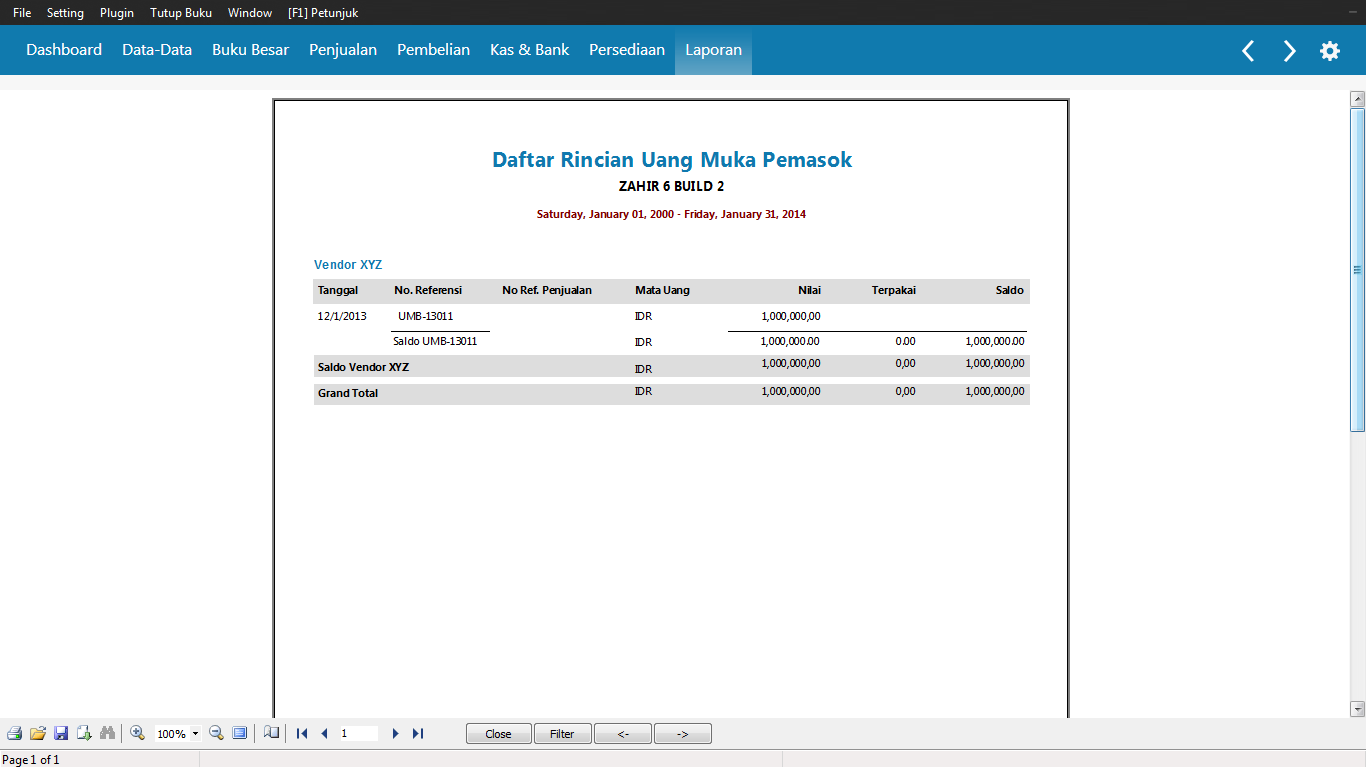This screenshot has height=768, width=1366.
Task: Click the report title Daftar Rincian Uang Muka Pemasok
Action: 672,160
